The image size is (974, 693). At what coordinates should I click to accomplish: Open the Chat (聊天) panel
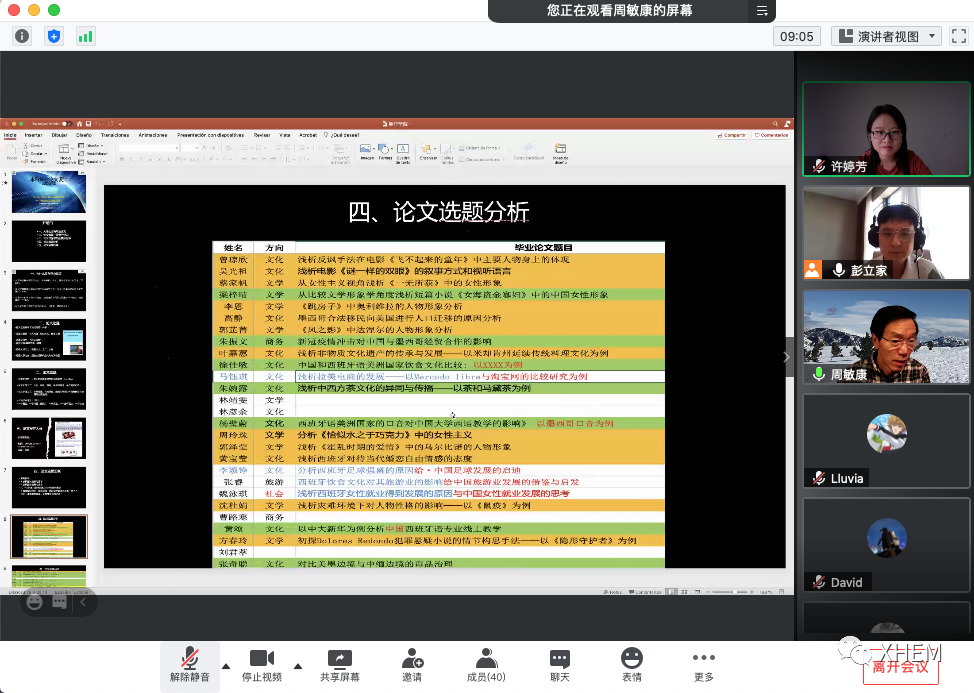(x=559, y=665)
